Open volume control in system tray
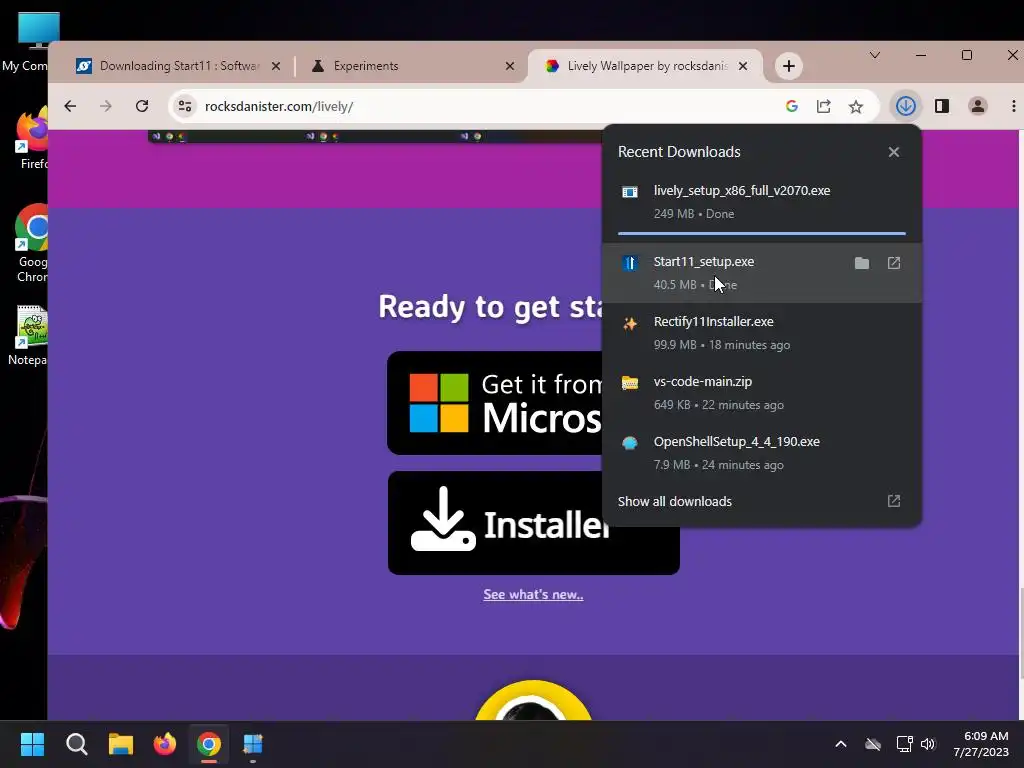1024x768 pixels. click(x=928, y=744)
